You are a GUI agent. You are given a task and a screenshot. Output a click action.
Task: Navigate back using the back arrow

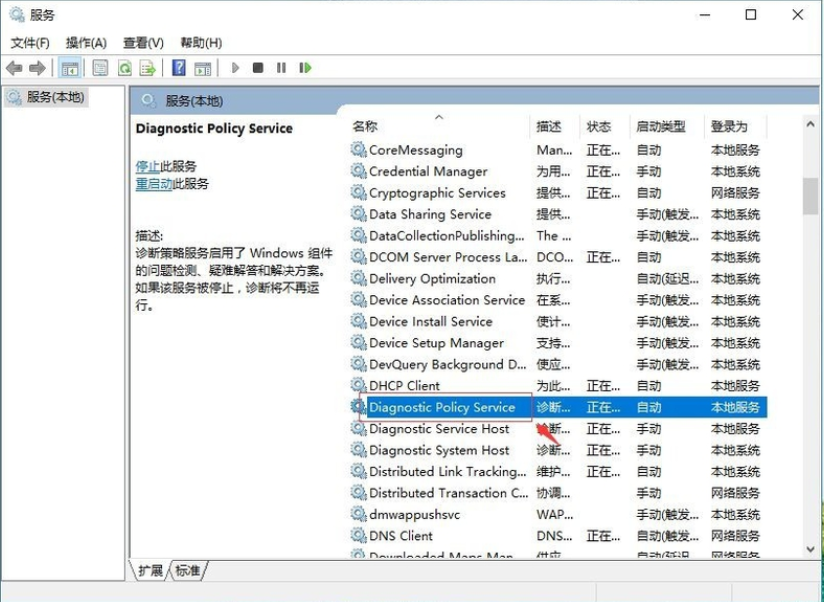click(12, 67)
